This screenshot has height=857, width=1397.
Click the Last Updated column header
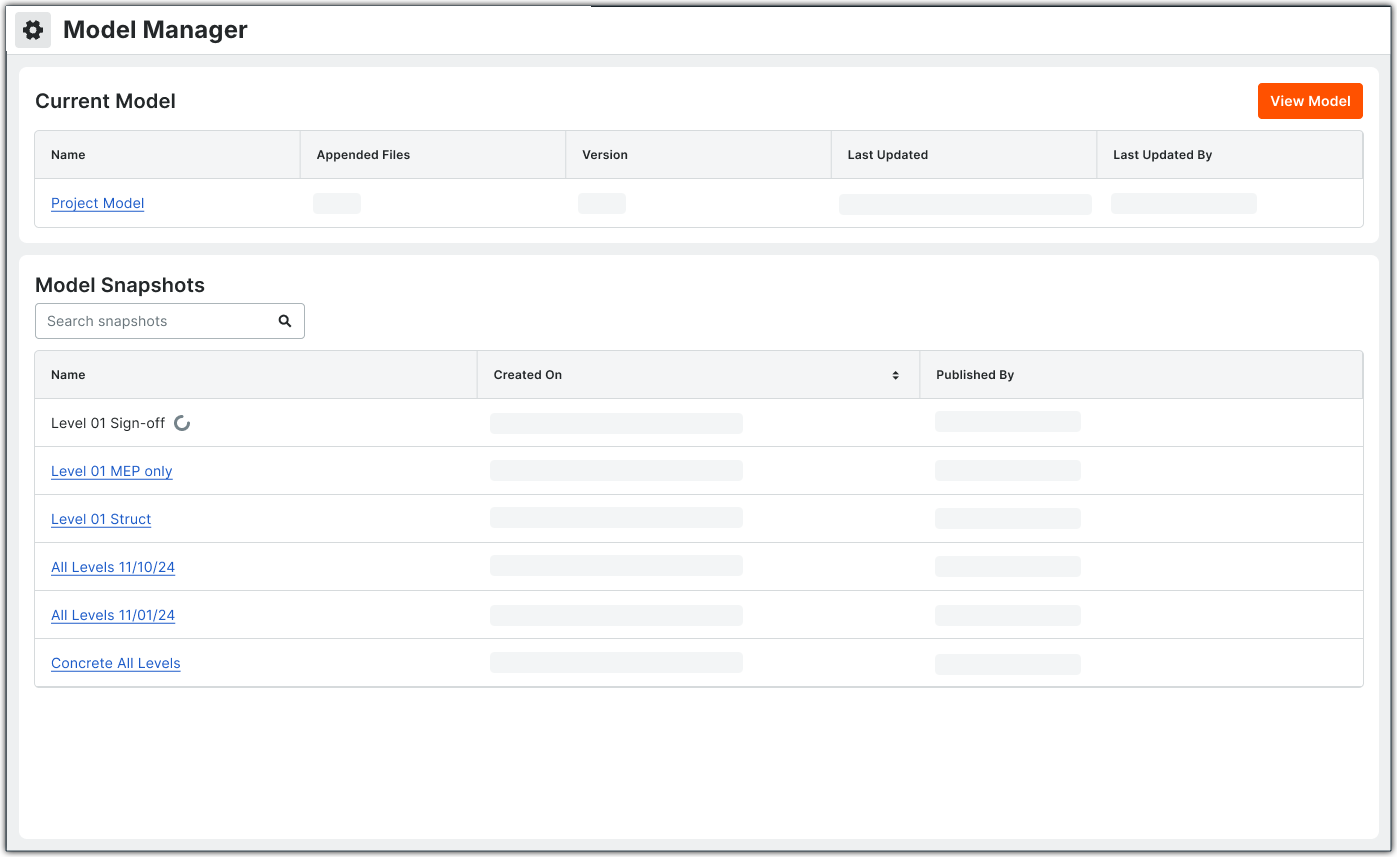pyautogui.click(x=964, y=155)
